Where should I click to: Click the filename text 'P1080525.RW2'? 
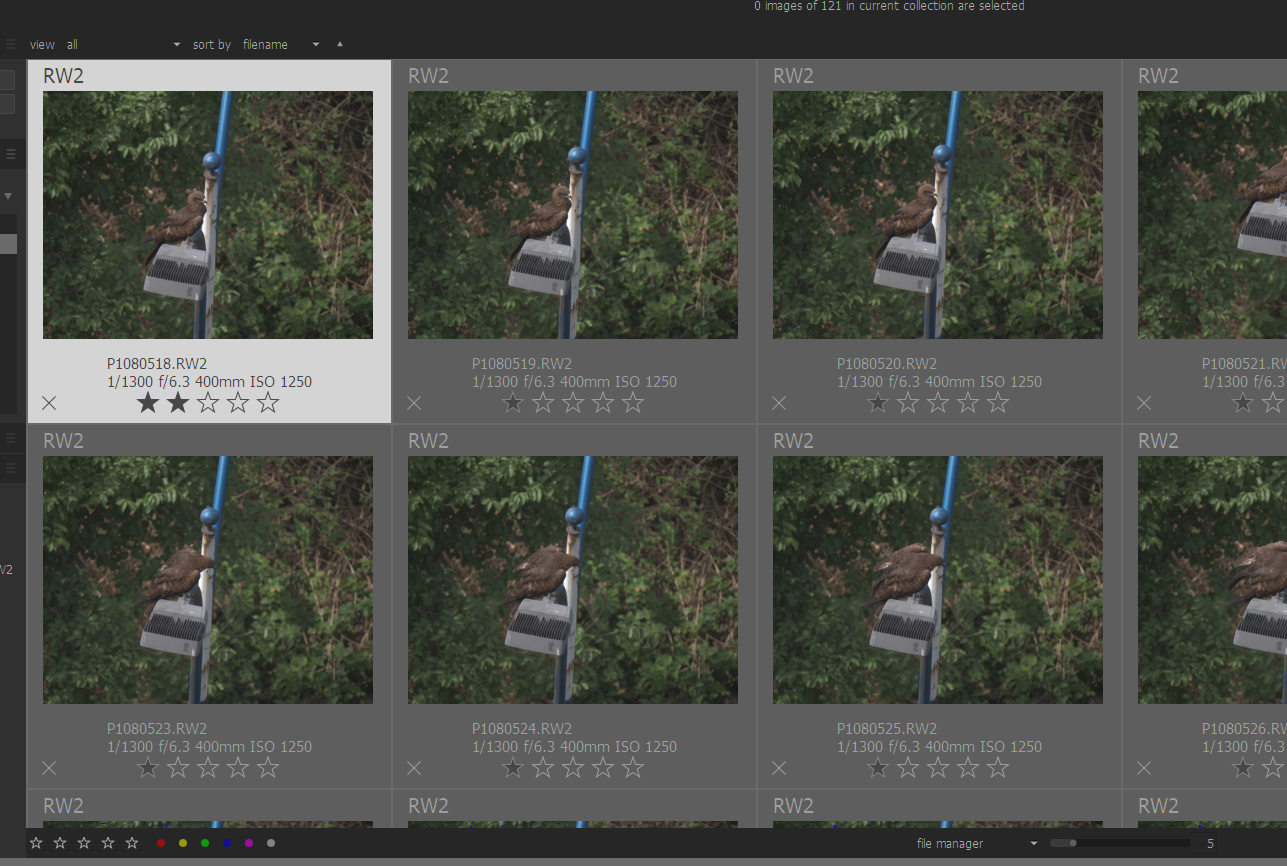(887, 729)
